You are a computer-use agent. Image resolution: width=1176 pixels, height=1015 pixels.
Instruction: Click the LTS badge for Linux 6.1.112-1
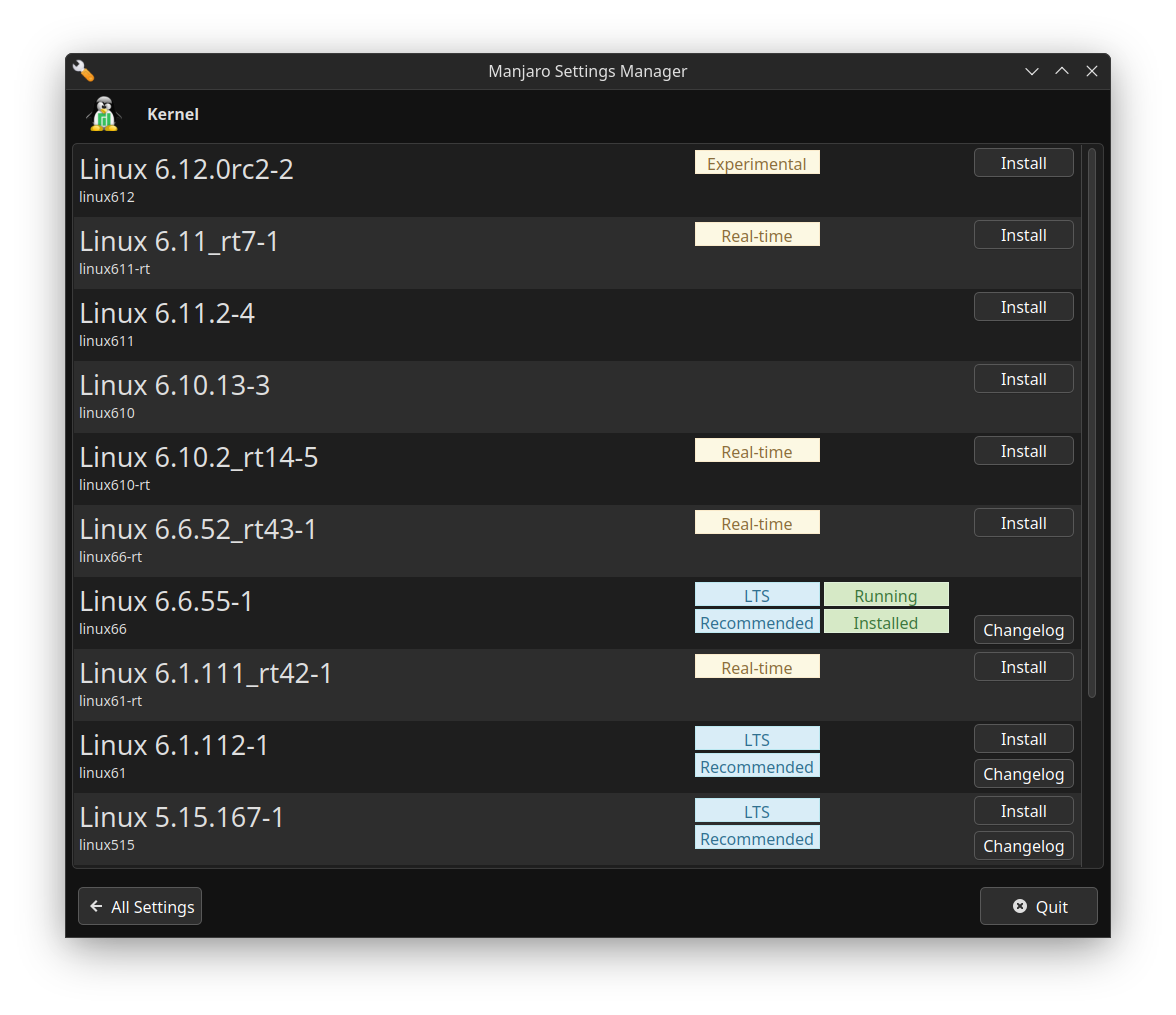point(757,739)
